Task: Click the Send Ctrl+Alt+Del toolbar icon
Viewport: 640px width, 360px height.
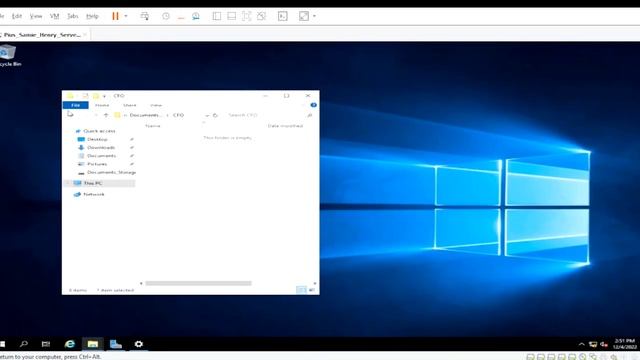Action: pos(144,16)
